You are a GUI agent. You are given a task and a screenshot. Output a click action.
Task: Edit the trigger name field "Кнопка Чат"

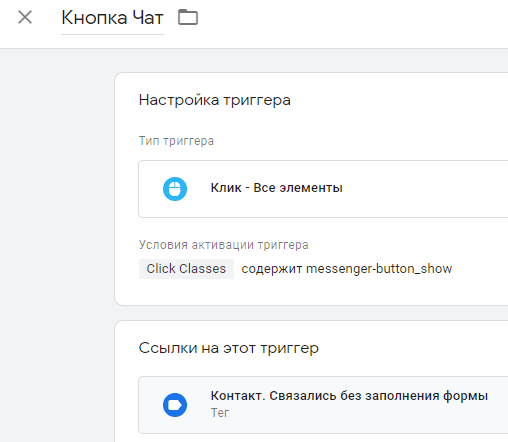point(112,18)
